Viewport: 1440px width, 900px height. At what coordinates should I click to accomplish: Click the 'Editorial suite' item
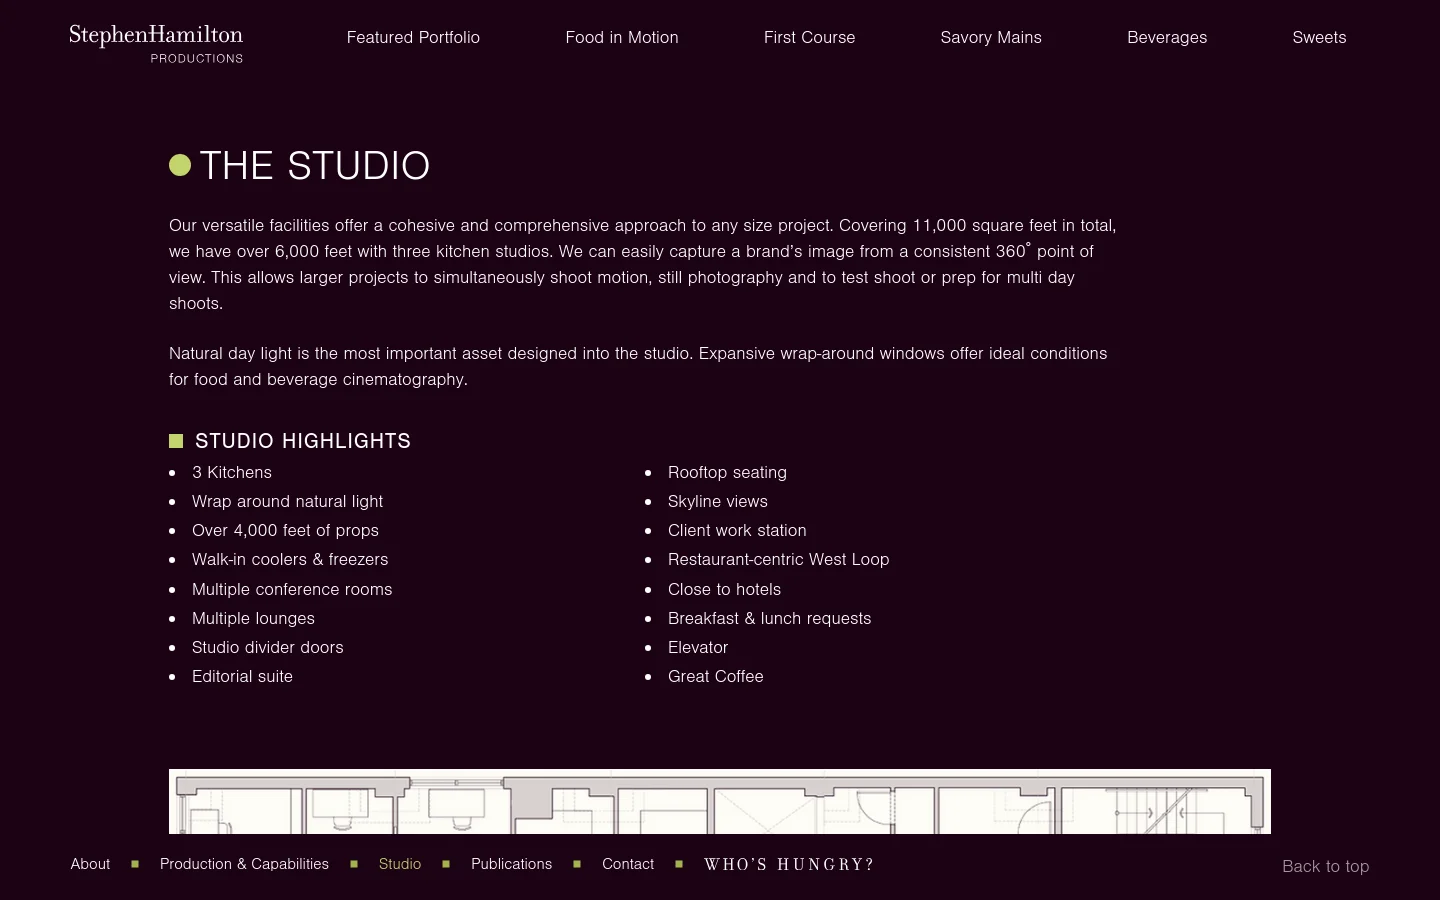tap(242, 676)
